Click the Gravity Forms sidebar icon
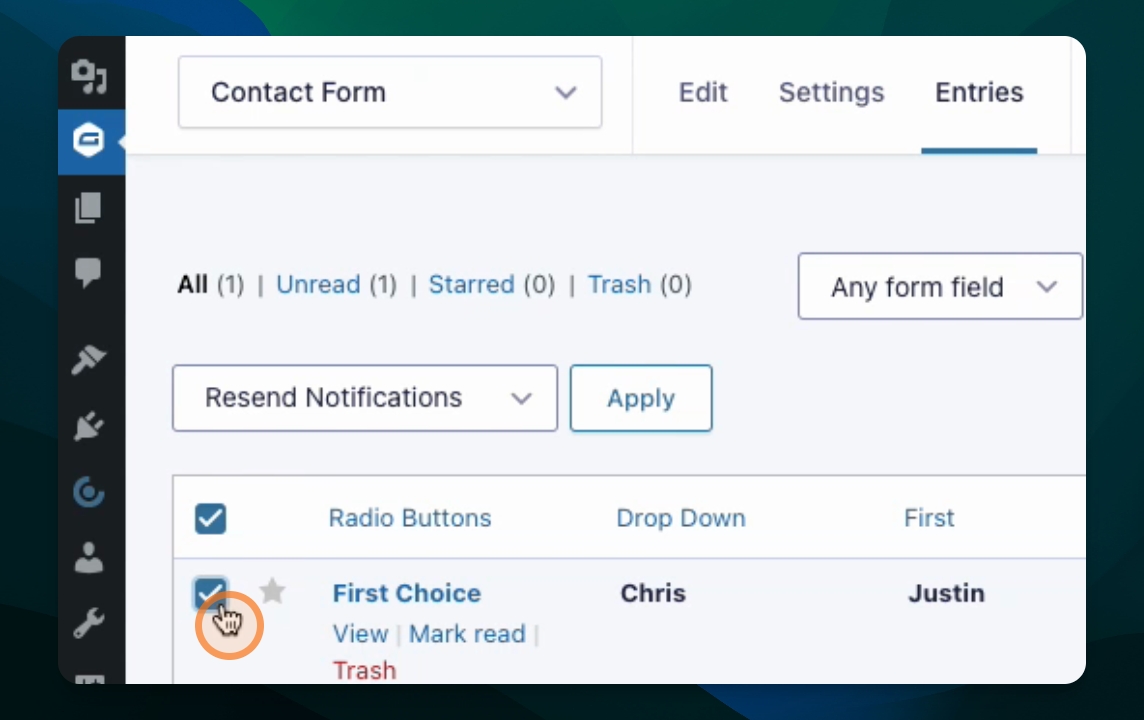Viewport: 1144px width, 720px height. (89, 141)
